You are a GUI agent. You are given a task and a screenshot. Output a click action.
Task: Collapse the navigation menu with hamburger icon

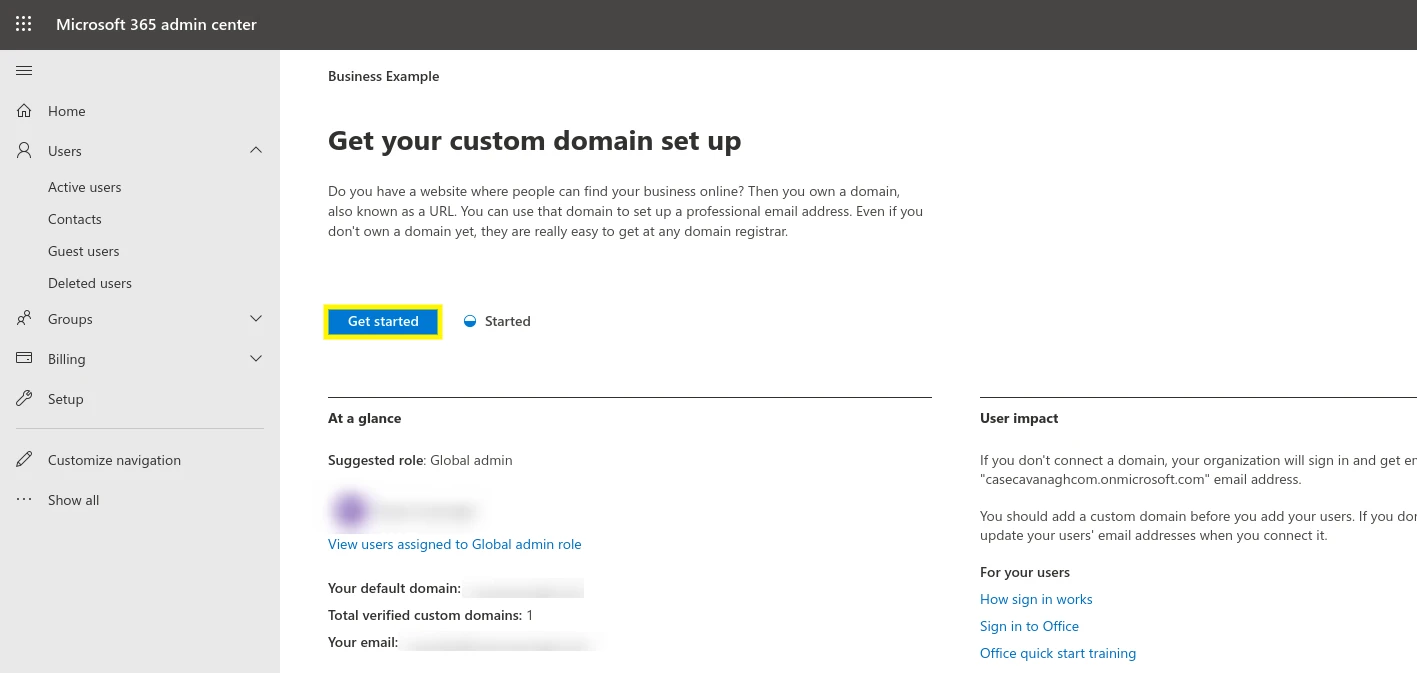[24, 70]
